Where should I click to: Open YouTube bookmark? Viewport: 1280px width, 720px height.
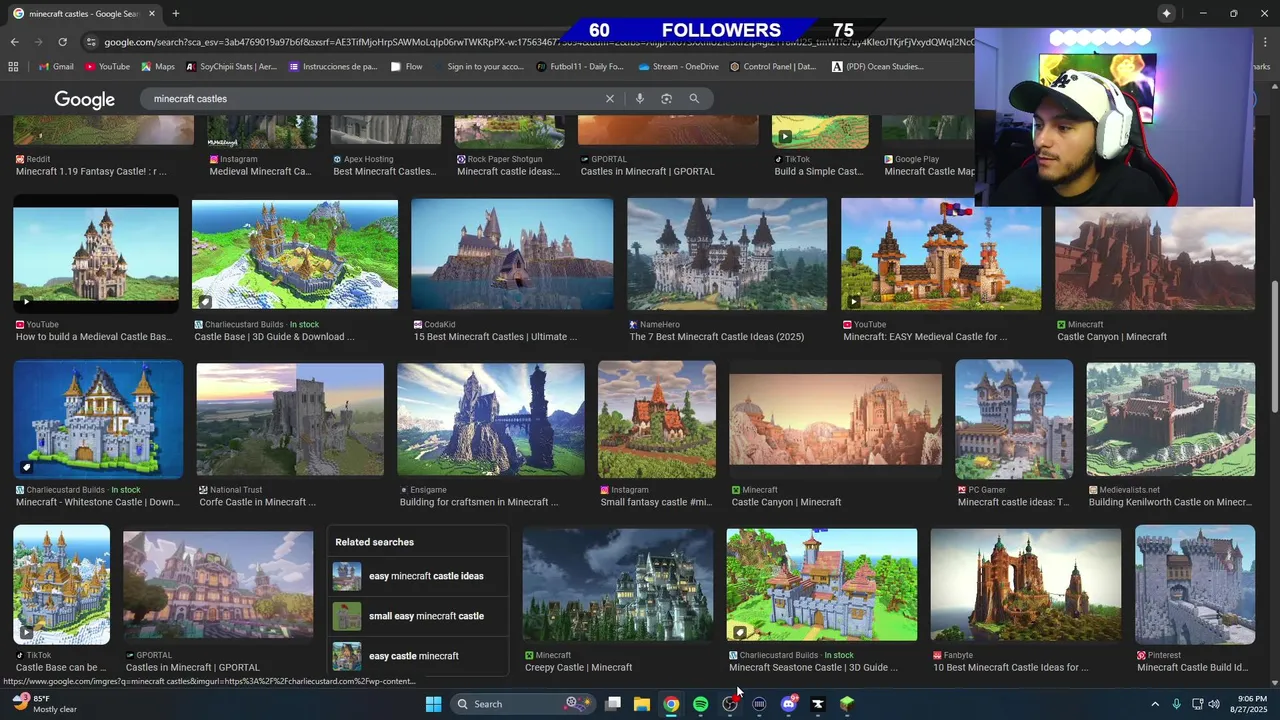coord(107,67)
